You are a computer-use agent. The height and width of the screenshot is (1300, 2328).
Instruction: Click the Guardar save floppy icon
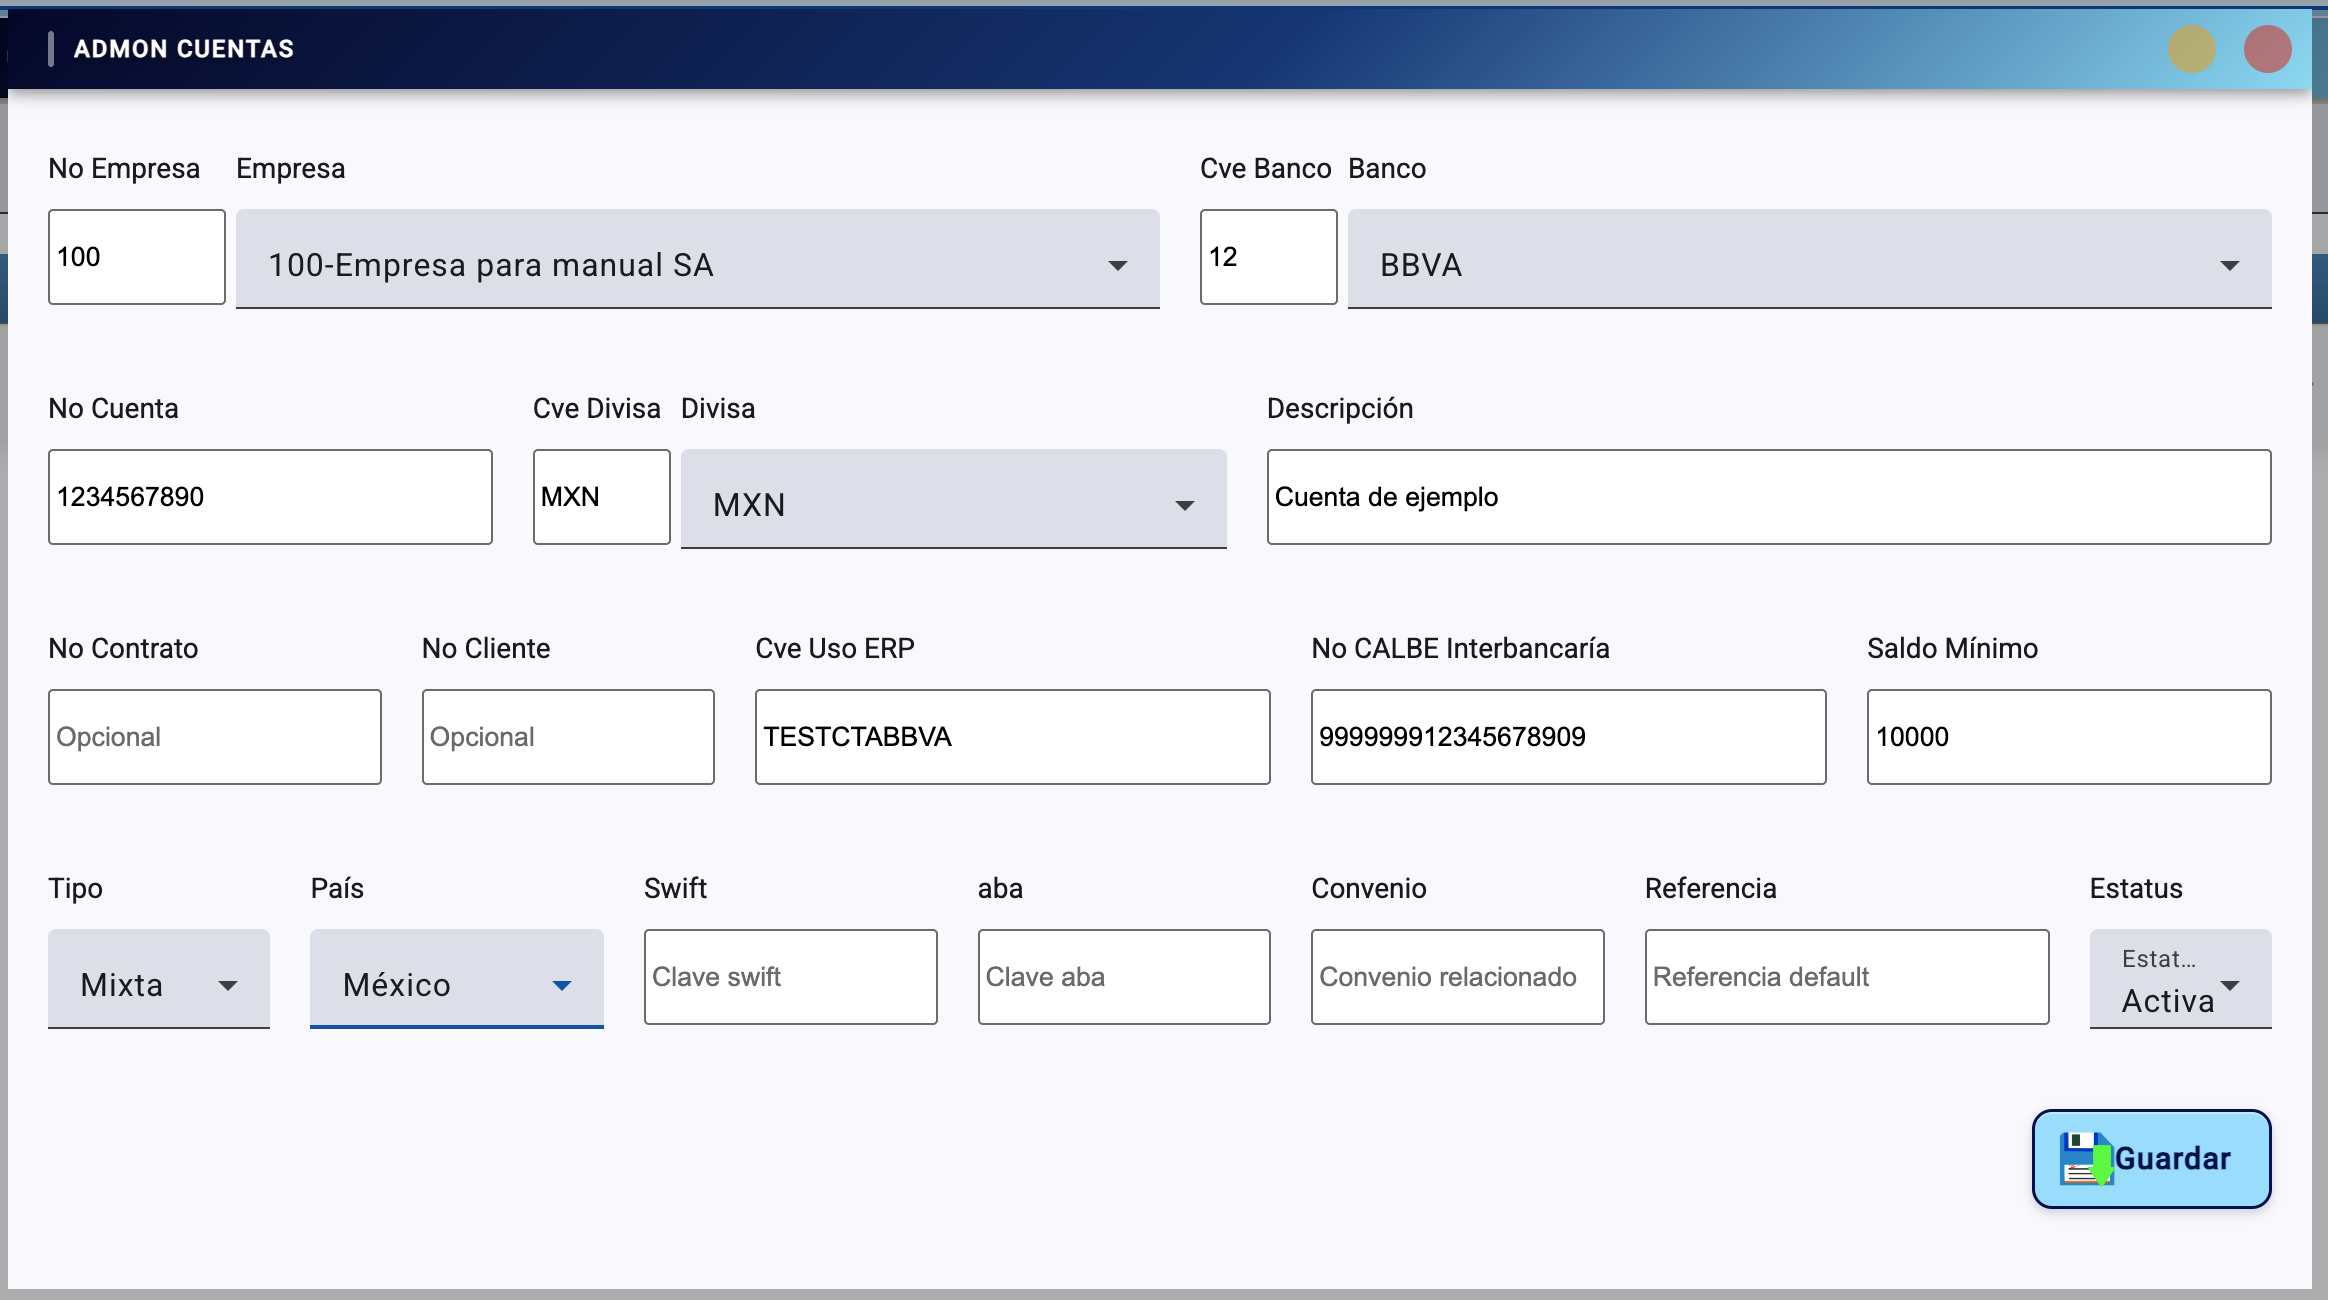point(2085,1158)
